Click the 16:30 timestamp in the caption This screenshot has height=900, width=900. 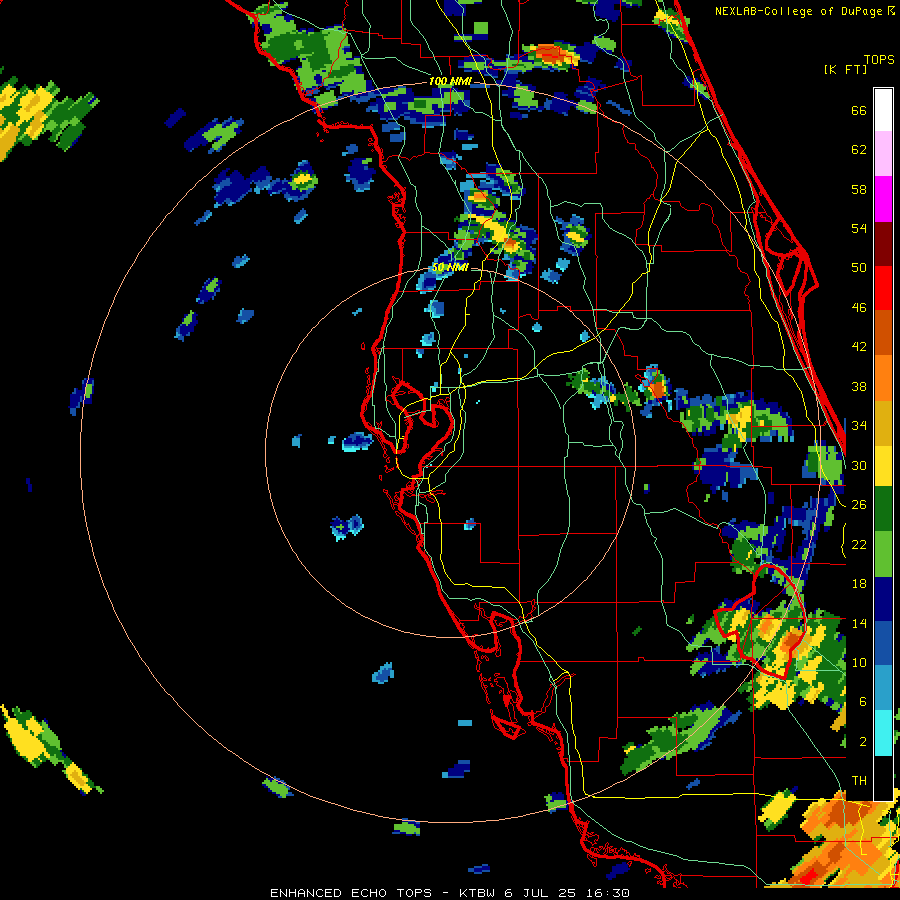point(608,893)
